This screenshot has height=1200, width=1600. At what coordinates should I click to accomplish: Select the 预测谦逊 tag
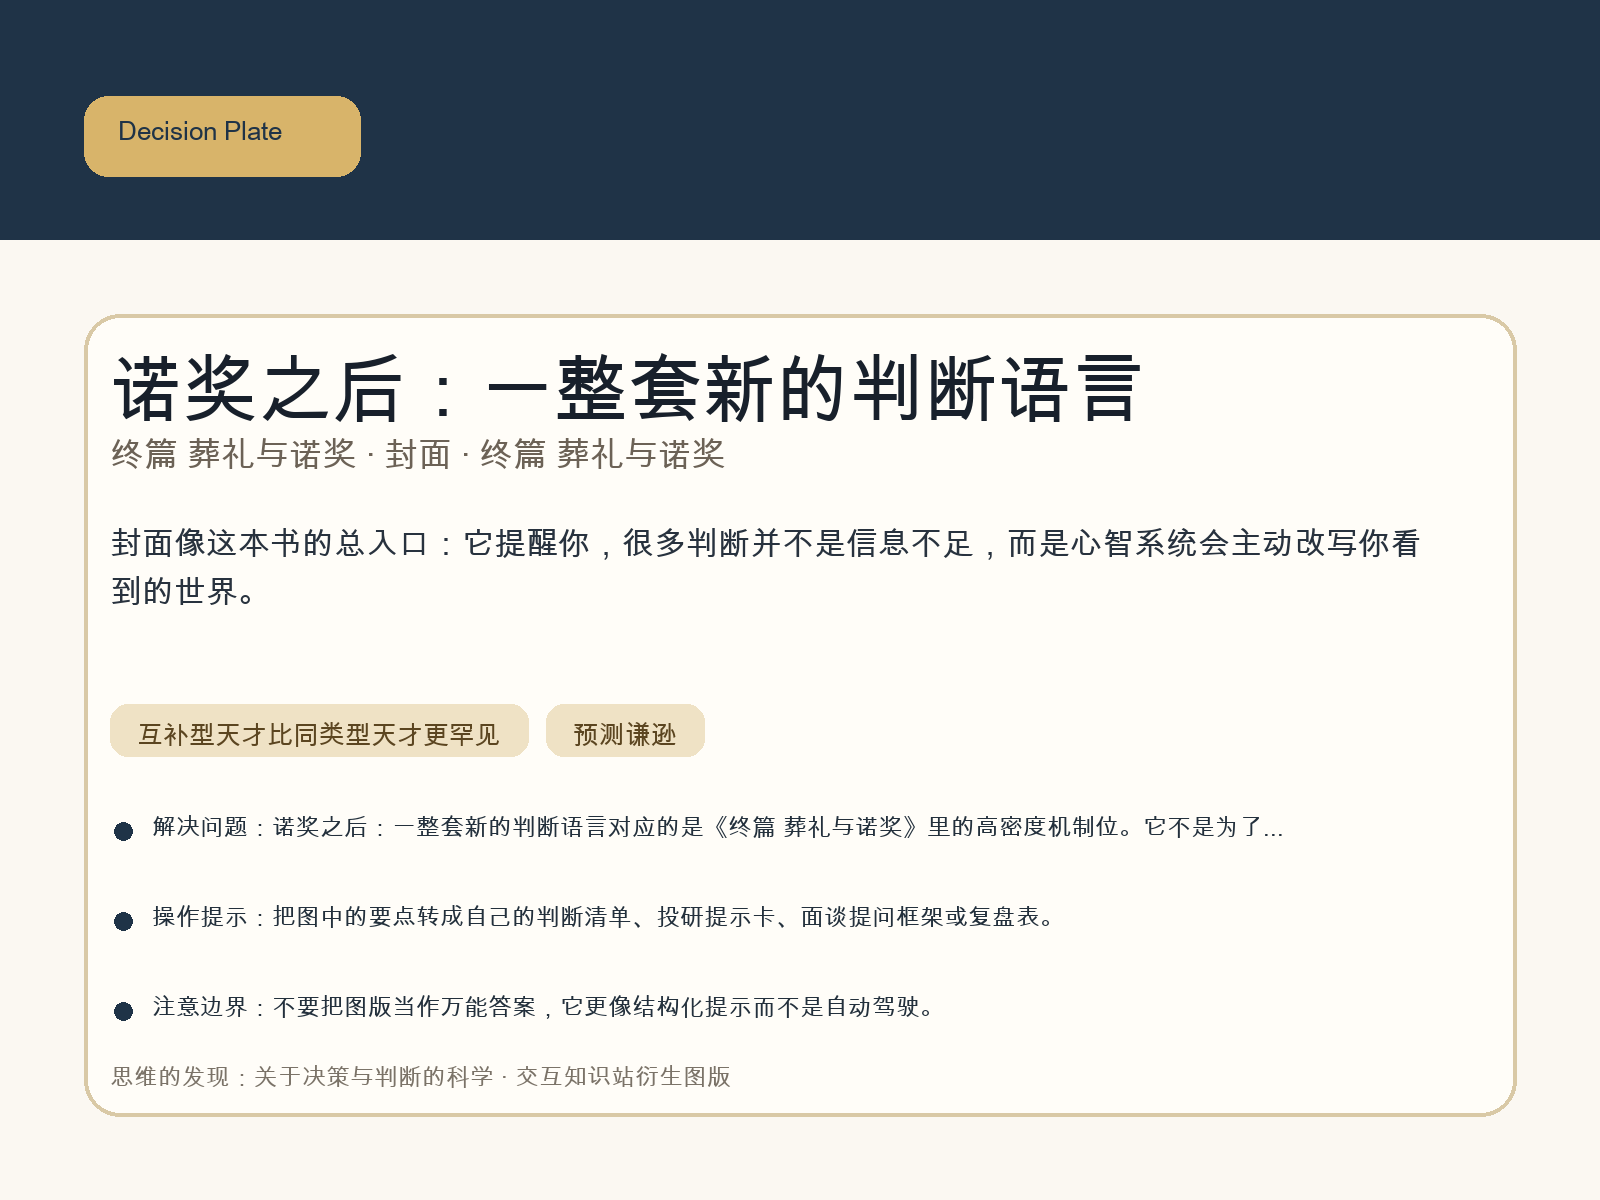[625, 731]
